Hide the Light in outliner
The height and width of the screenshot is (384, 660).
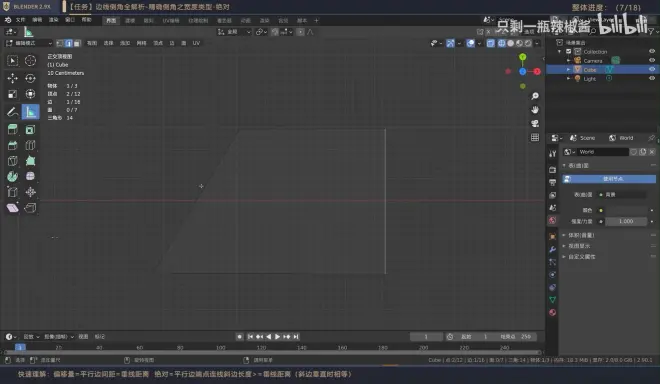click(x=652, y=78)
